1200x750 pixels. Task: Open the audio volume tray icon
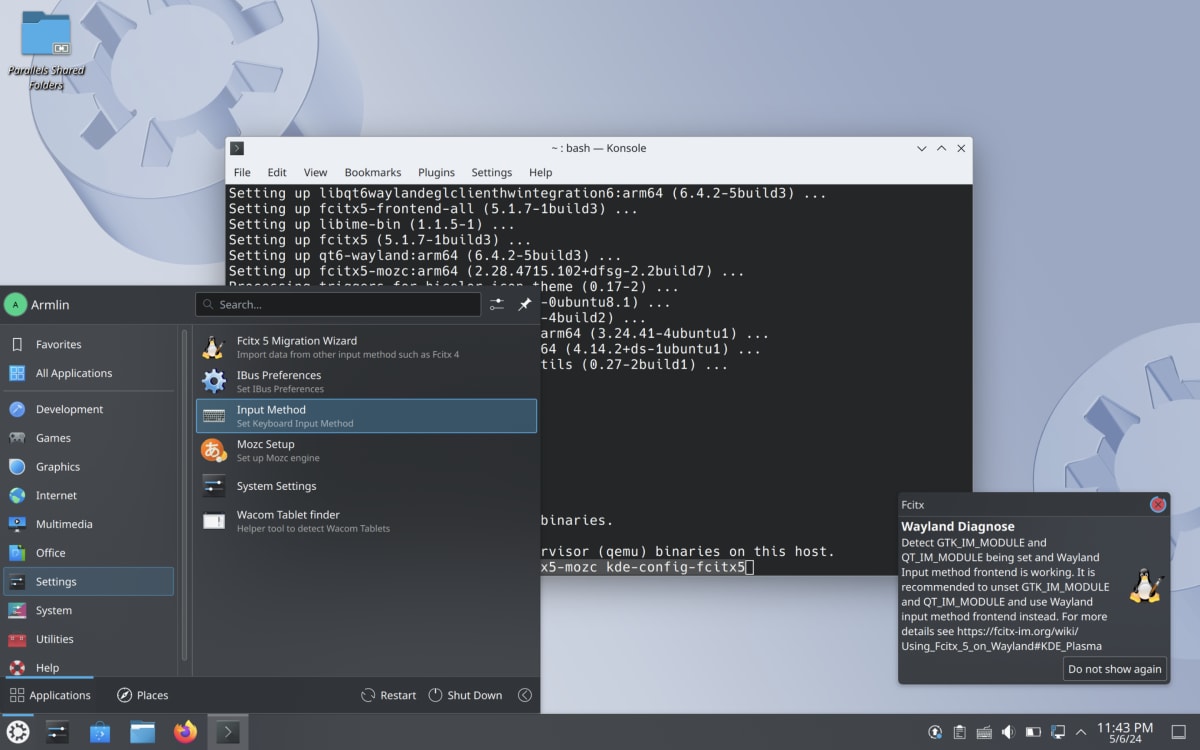coord(1008,732)
